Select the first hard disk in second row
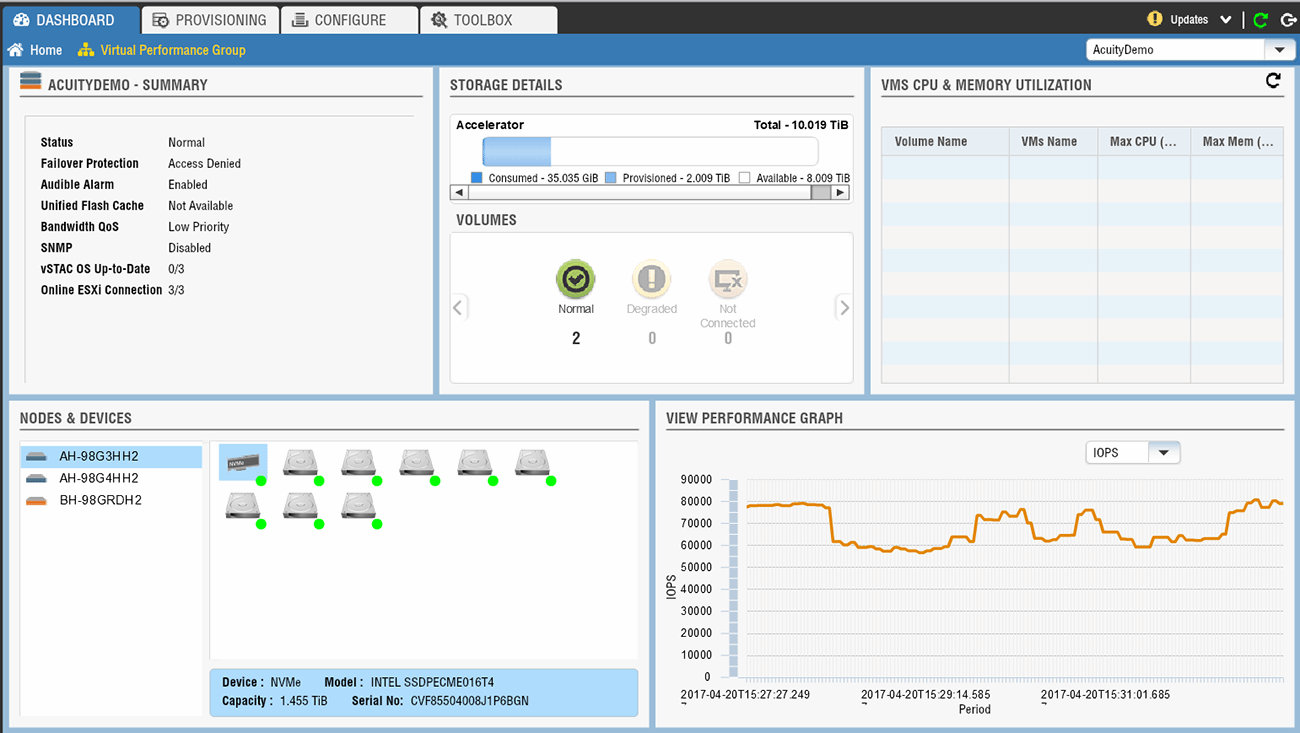1300x733 pixels. [242, 506]
